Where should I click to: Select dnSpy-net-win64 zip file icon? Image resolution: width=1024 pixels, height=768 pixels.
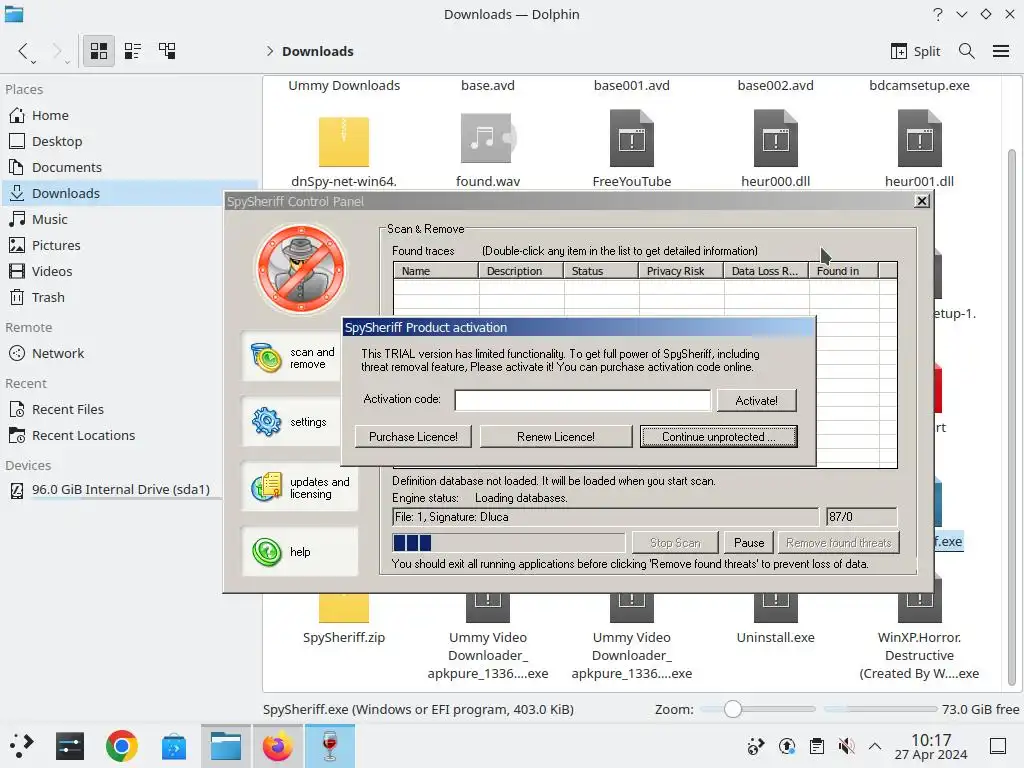click(x=344, y=141)
